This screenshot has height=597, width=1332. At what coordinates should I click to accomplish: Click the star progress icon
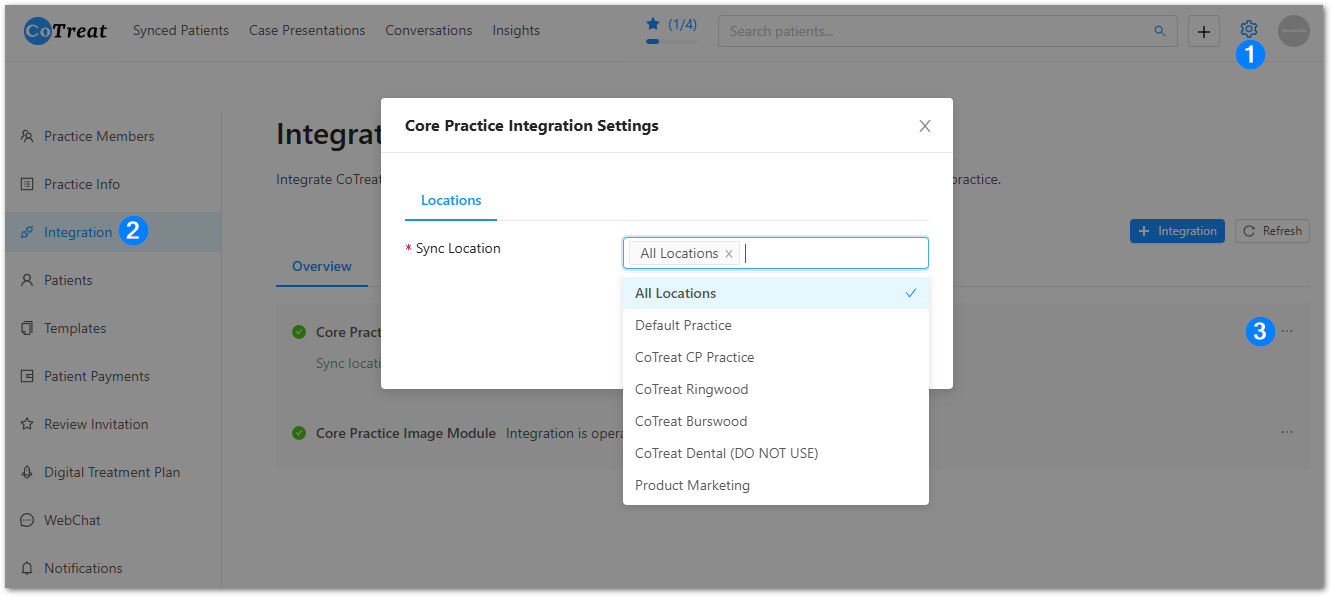click(x=653, y=24)
